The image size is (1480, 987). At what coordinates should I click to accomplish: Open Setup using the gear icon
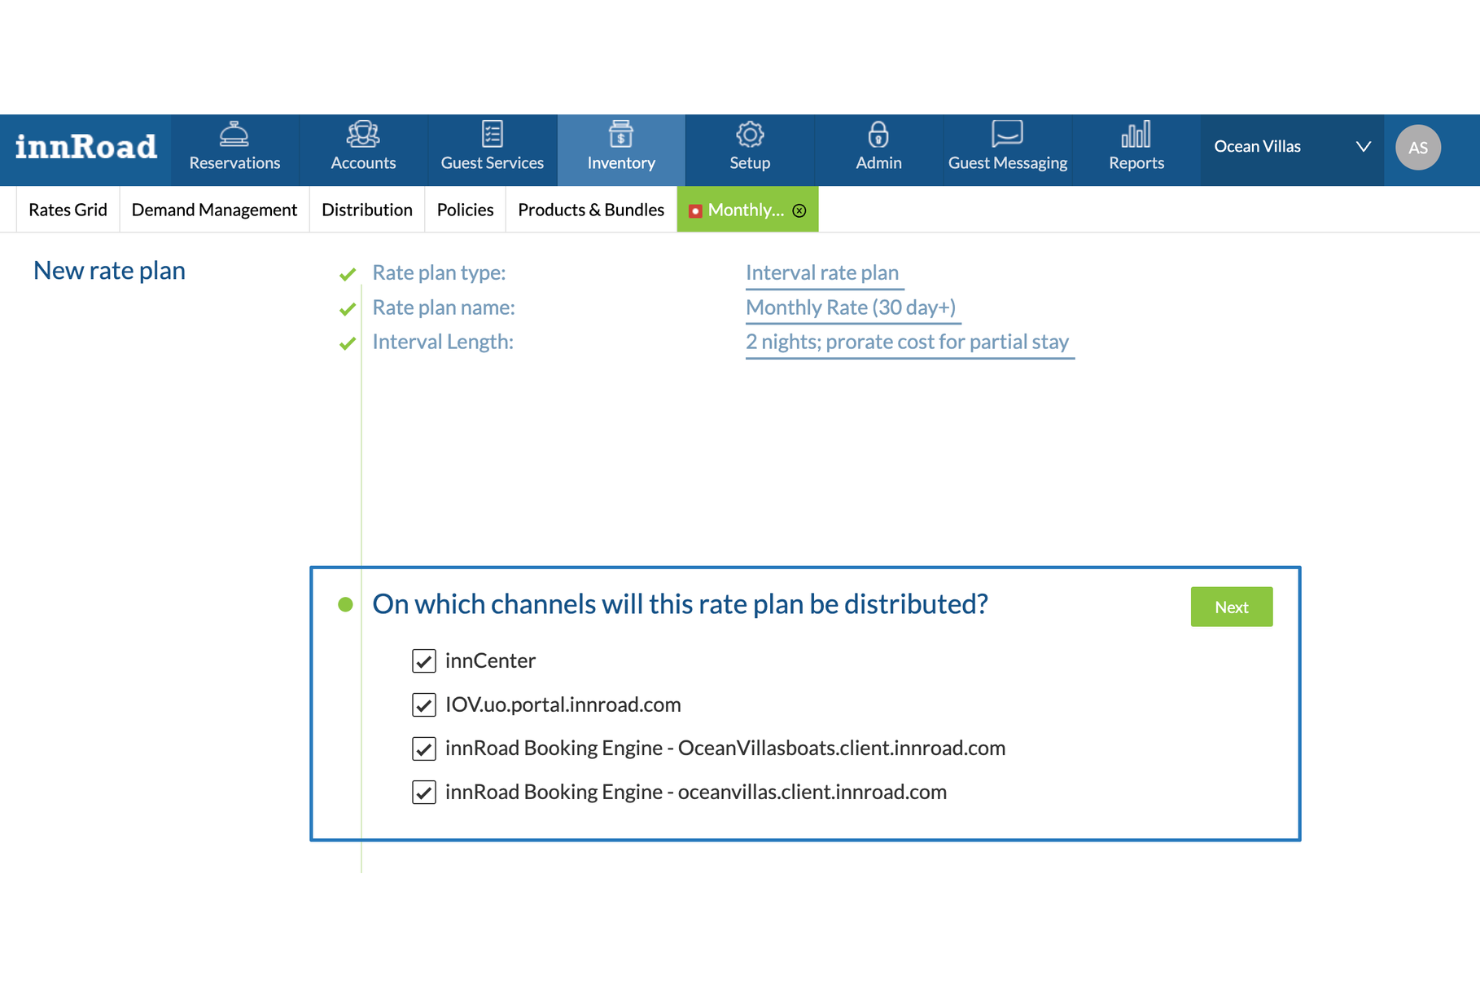749,133
